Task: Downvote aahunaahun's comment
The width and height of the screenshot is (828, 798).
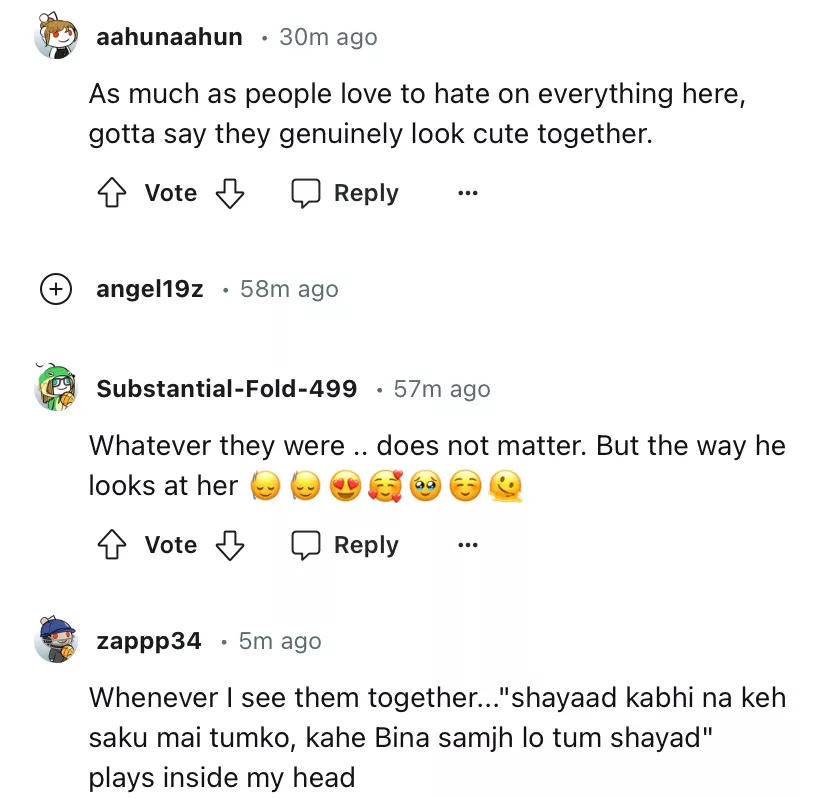Action: click(x=231, y=193)
